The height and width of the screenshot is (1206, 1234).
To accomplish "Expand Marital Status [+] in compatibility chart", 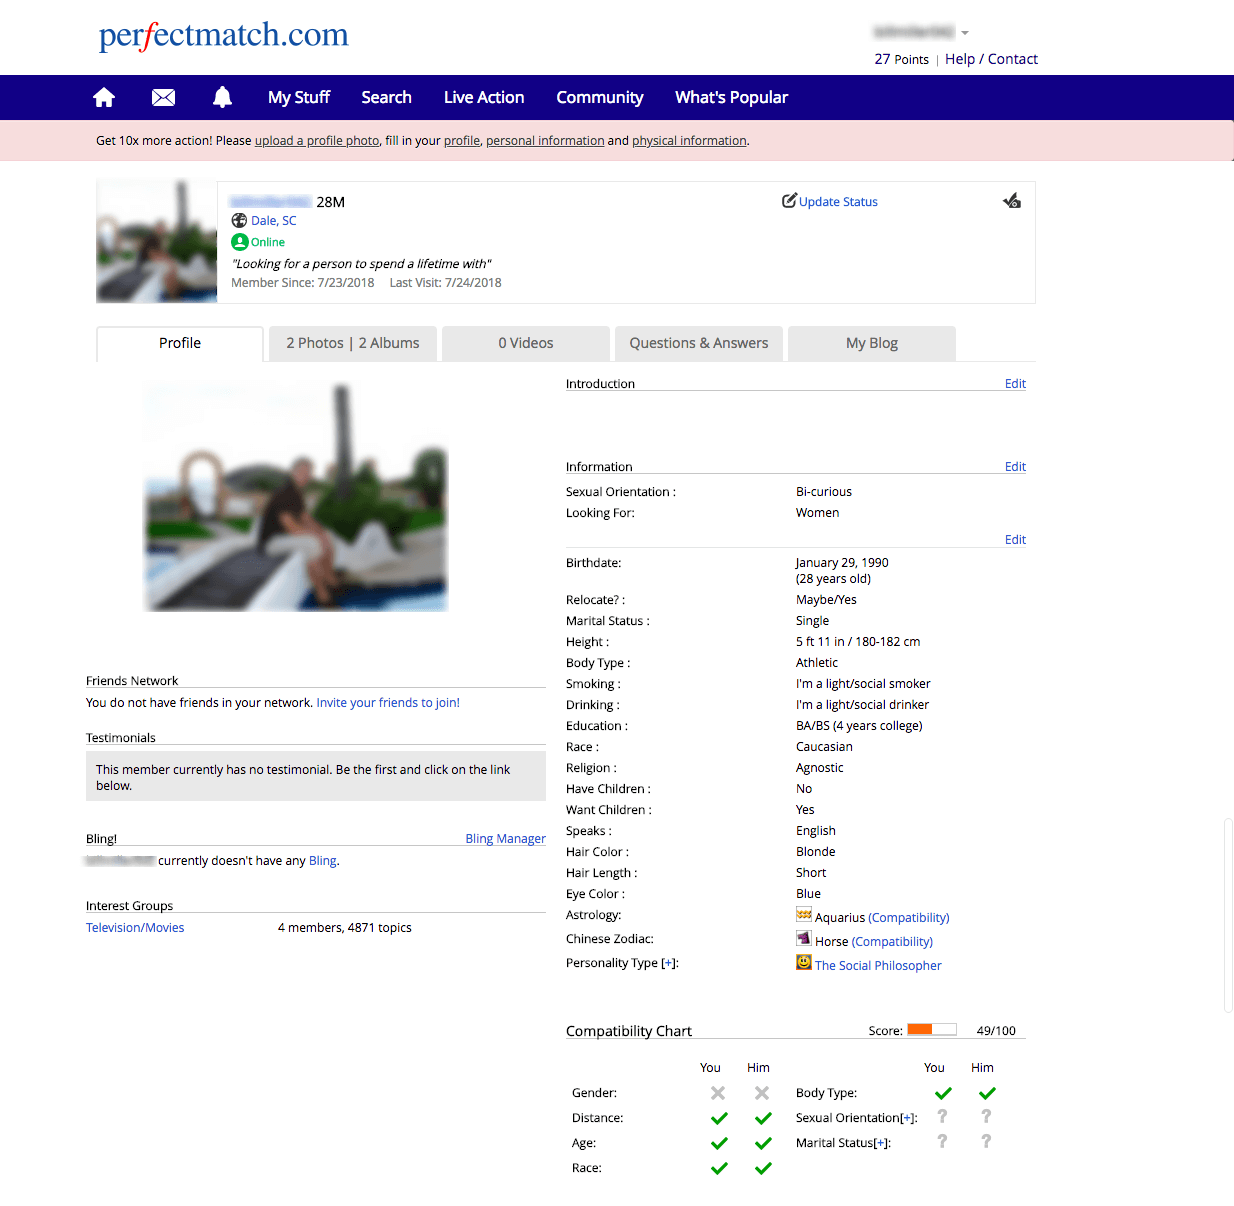I will click(882, 1143).
